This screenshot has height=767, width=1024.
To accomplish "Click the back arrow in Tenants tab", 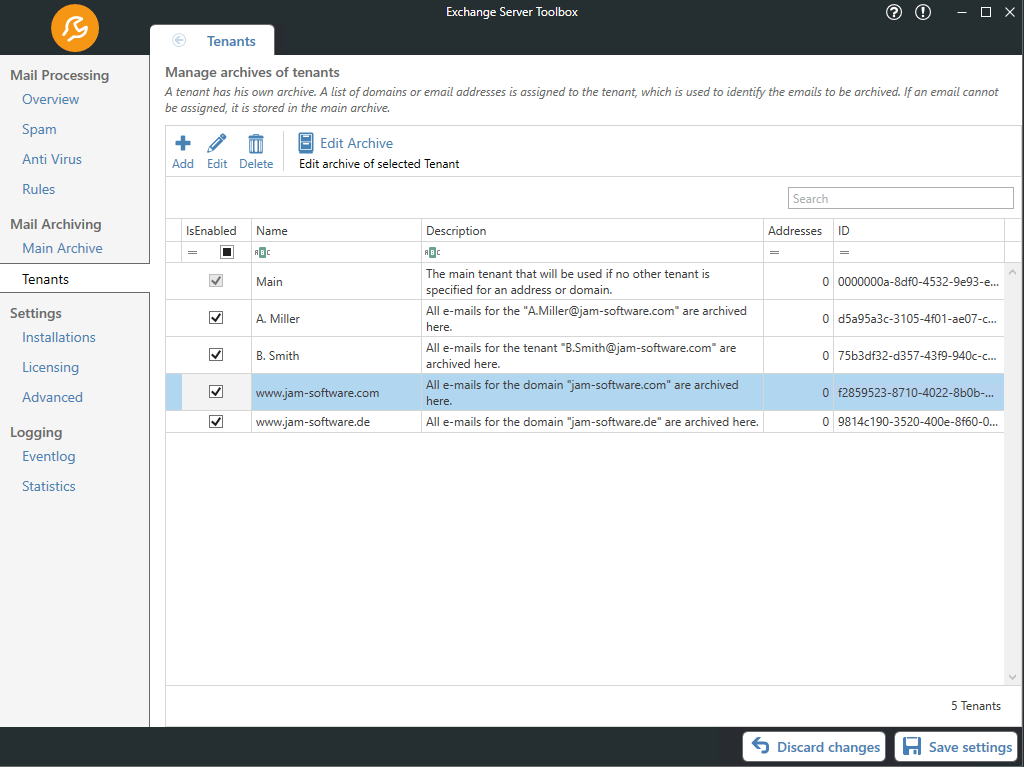I will pyautogui.click(x=179, y=41).
